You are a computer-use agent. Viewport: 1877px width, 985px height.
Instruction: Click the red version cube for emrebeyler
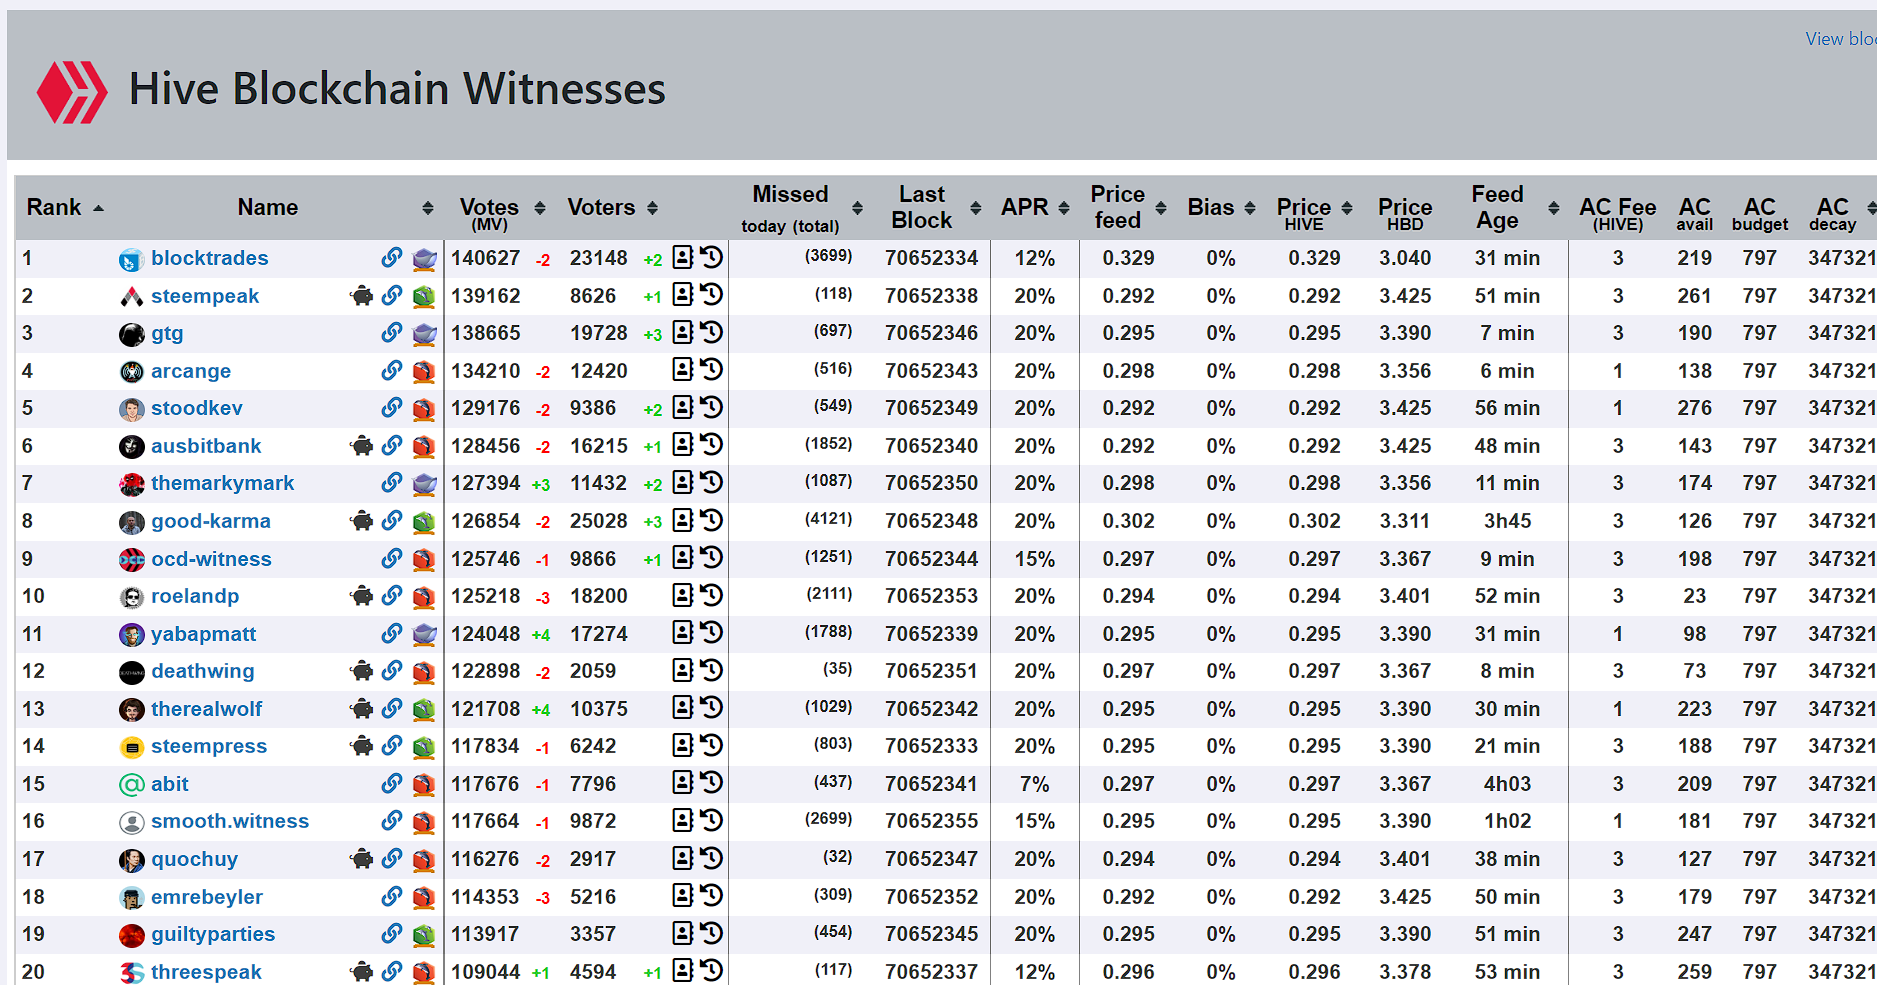point(424,898)
